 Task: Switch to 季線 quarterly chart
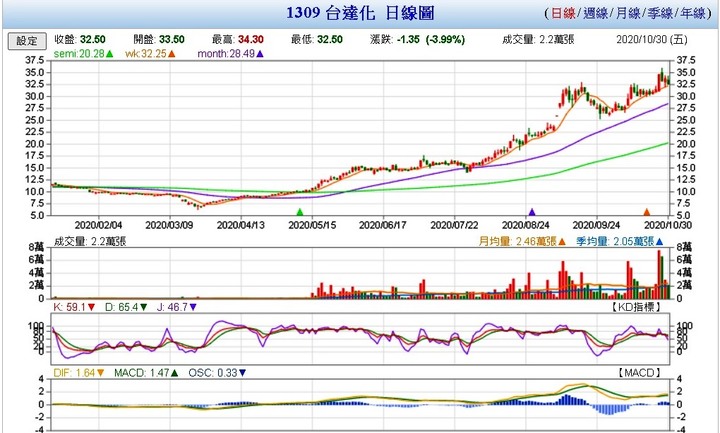660,13
